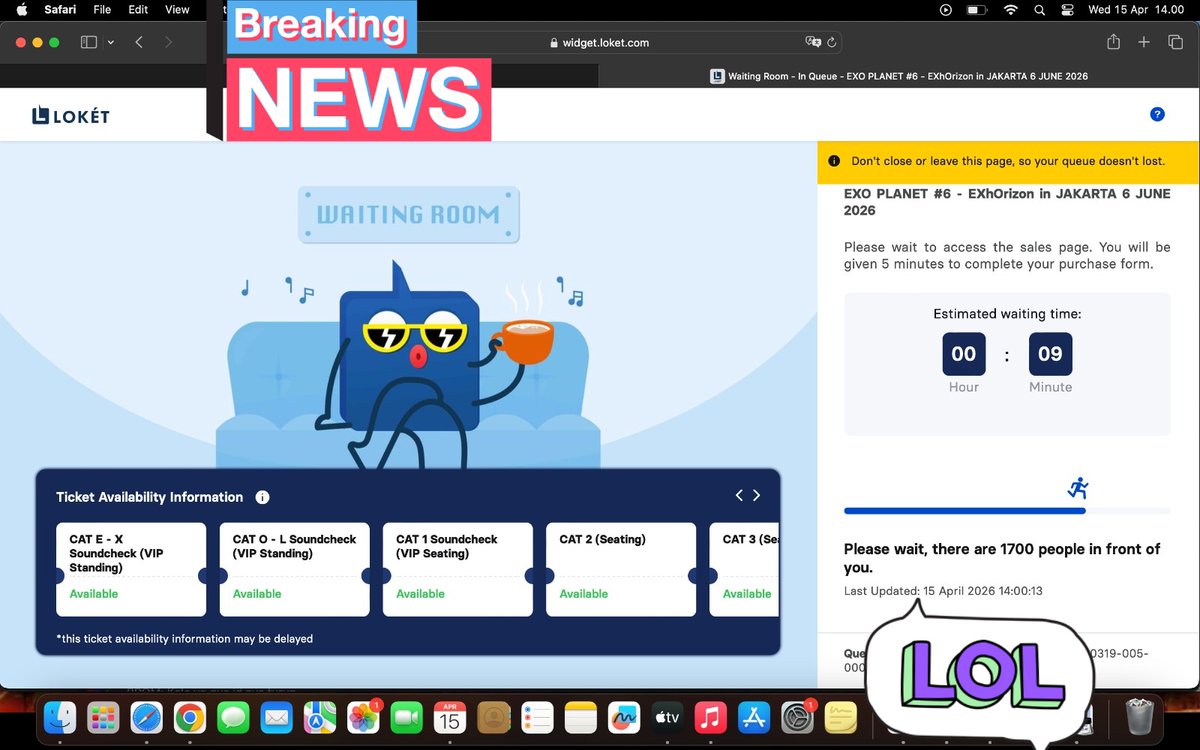Open the File menu
1200x750 pixels.
coord(102,10)
